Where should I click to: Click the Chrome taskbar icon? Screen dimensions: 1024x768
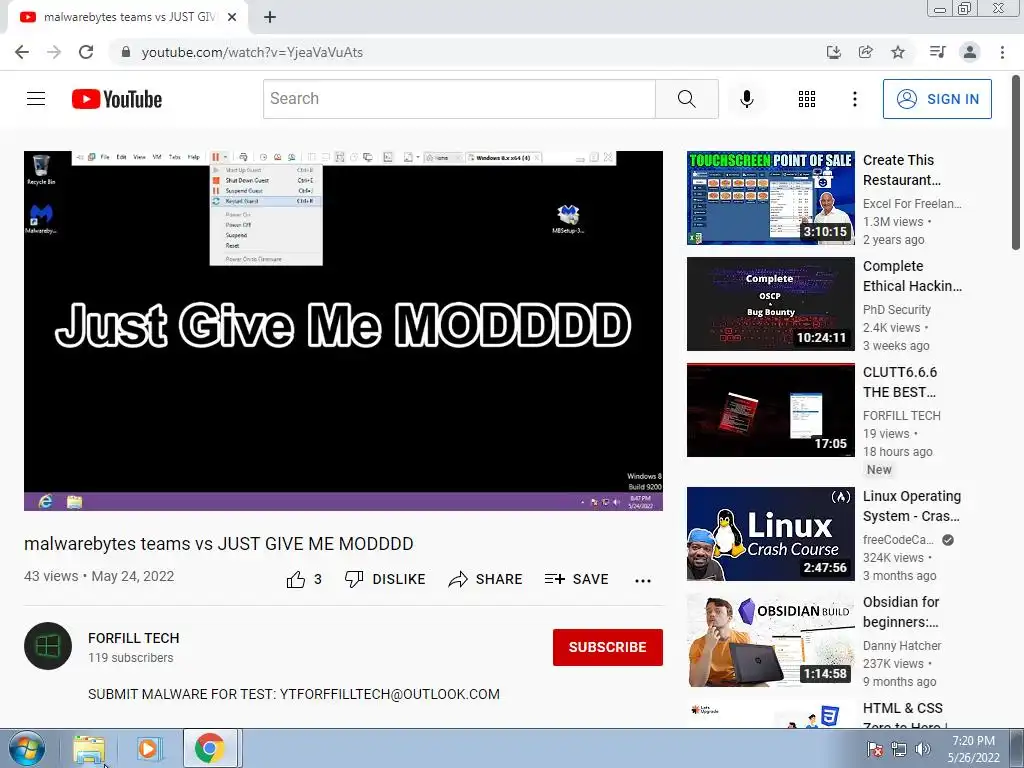click(x=209, y=748)
